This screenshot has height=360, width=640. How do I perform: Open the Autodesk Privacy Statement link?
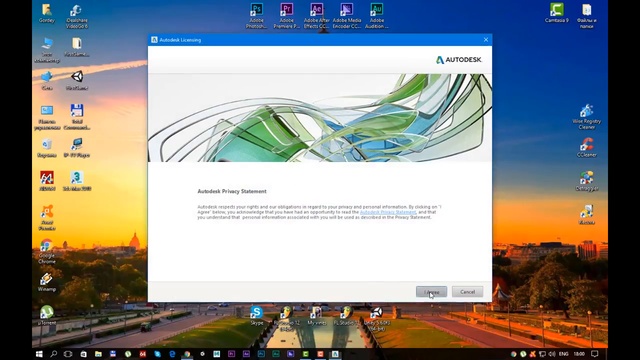click(x=388, y=212)
